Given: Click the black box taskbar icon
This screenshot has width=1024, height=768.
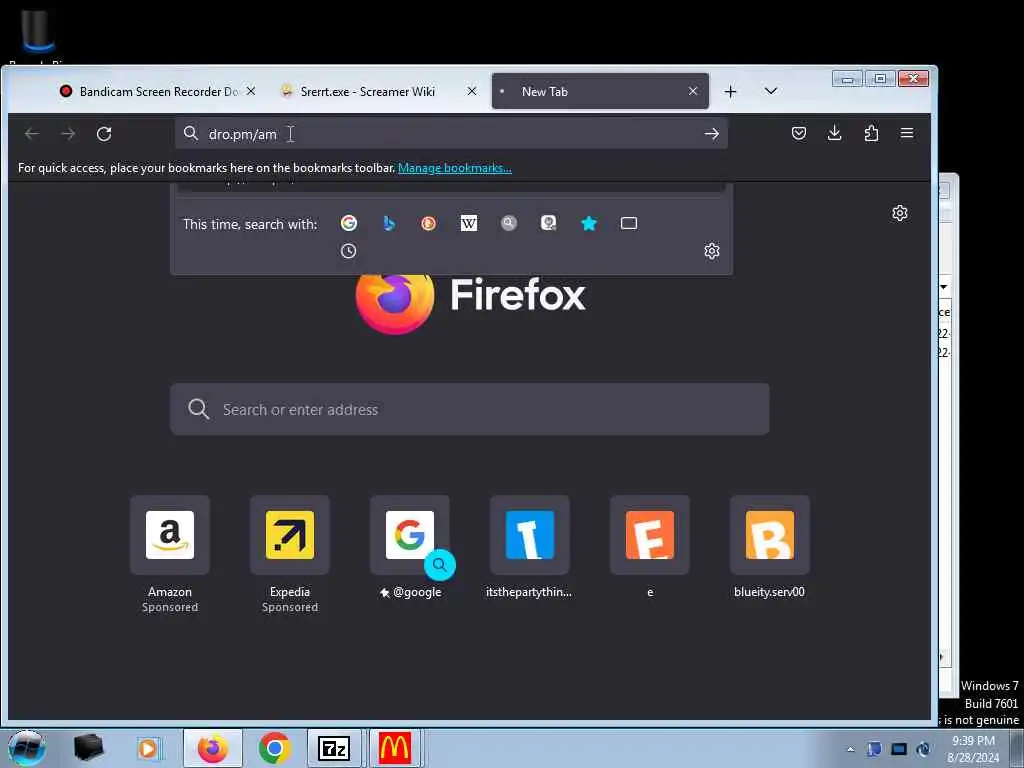Looking at the screenshot, I should [88, 748].
